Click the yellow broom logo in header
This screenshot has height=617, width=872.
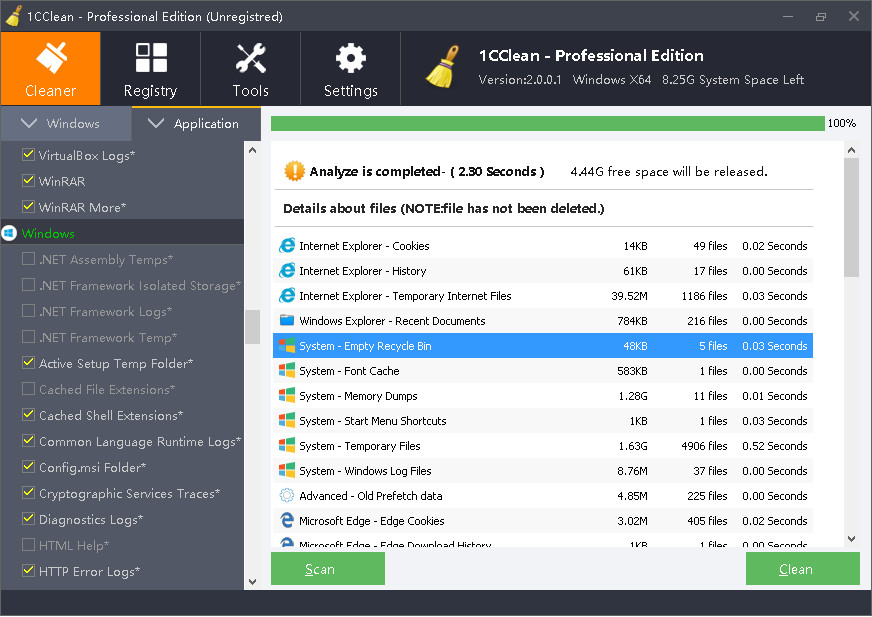click(443, 67)
